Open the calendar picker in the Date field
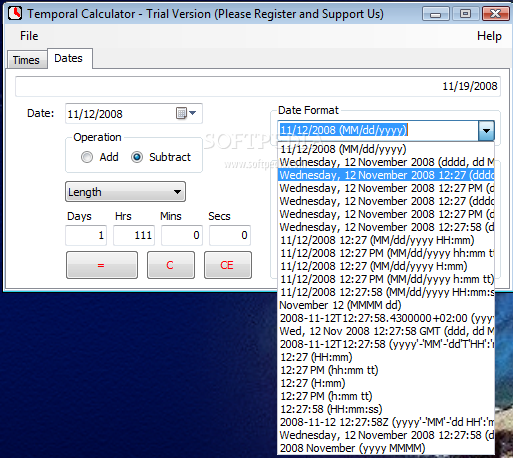 pos(186,113)
